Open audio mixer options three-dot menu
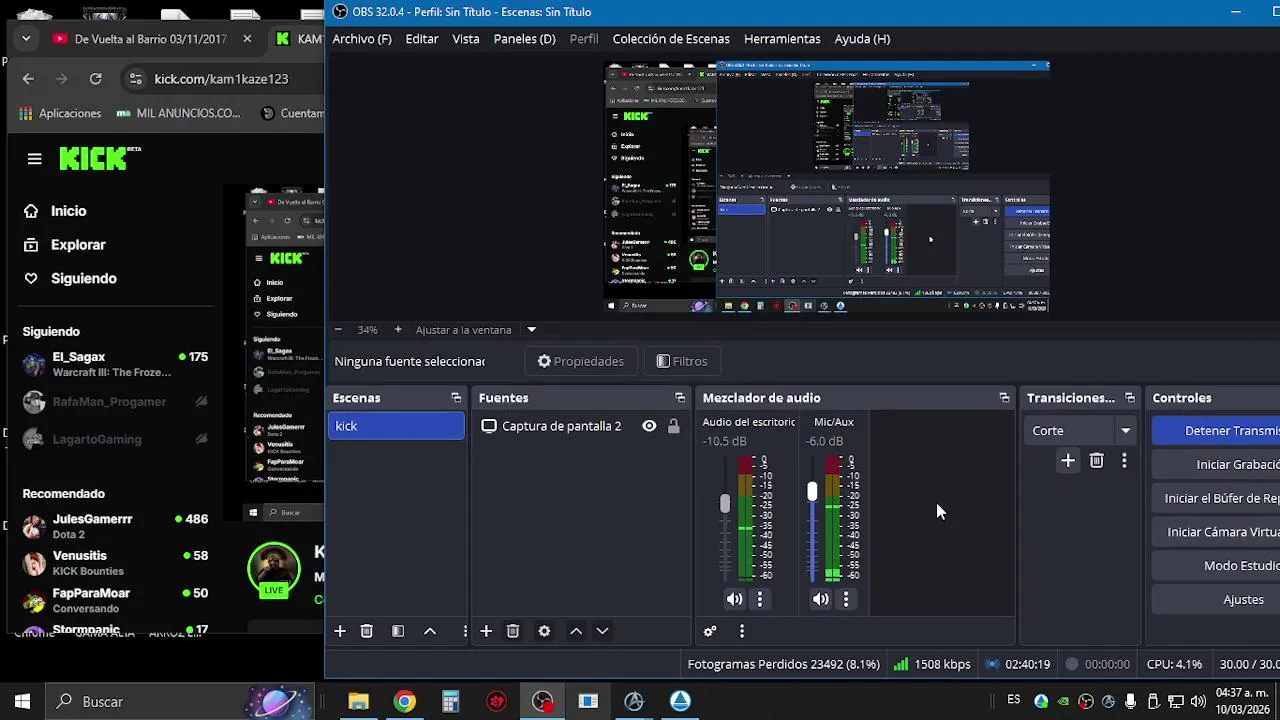This screenshot has height=720, width=1280. pos(742,631)
